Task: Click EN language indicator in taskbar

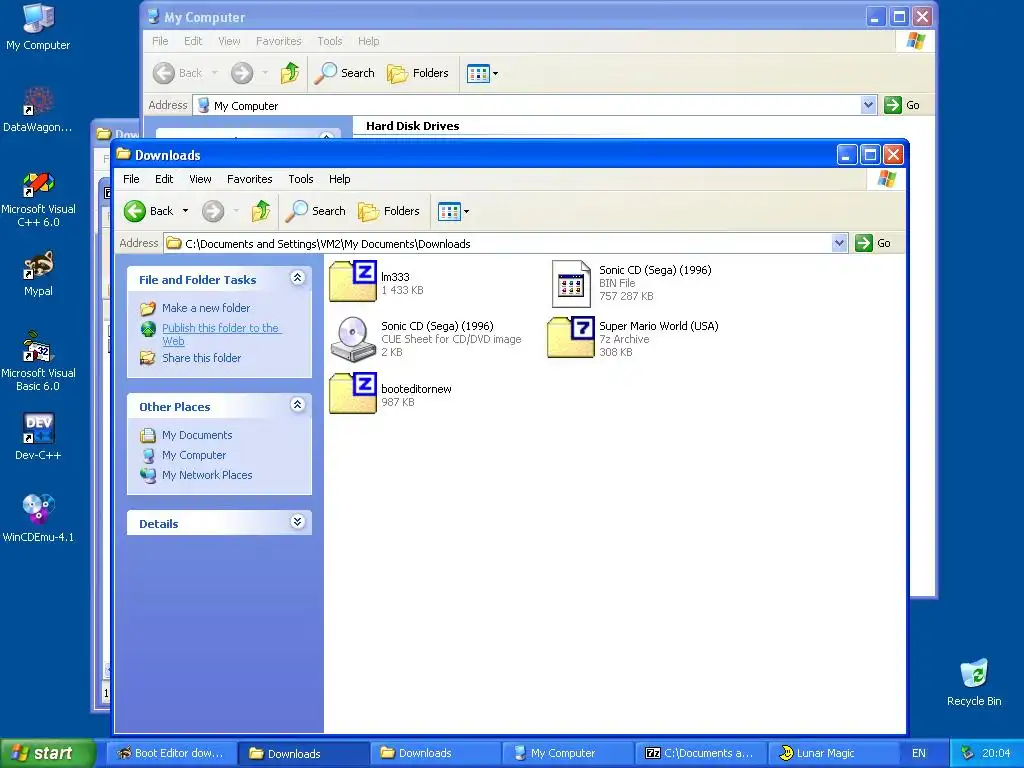Action: [x=918, y=753]
